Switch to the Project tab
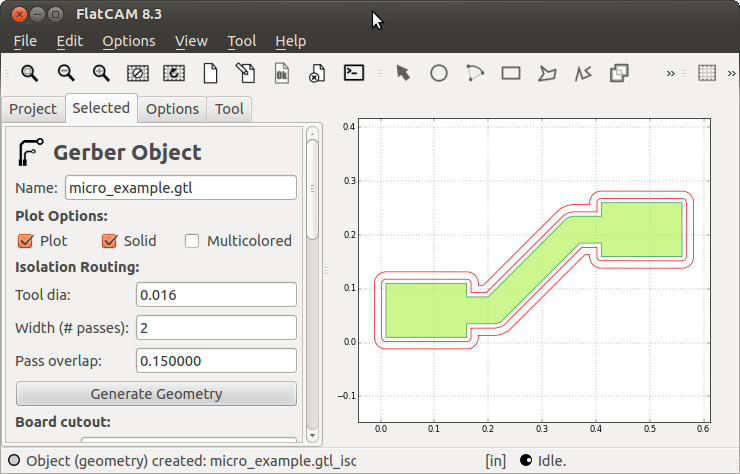This screenshot has height=474, width=740. [x=33, y=109]
